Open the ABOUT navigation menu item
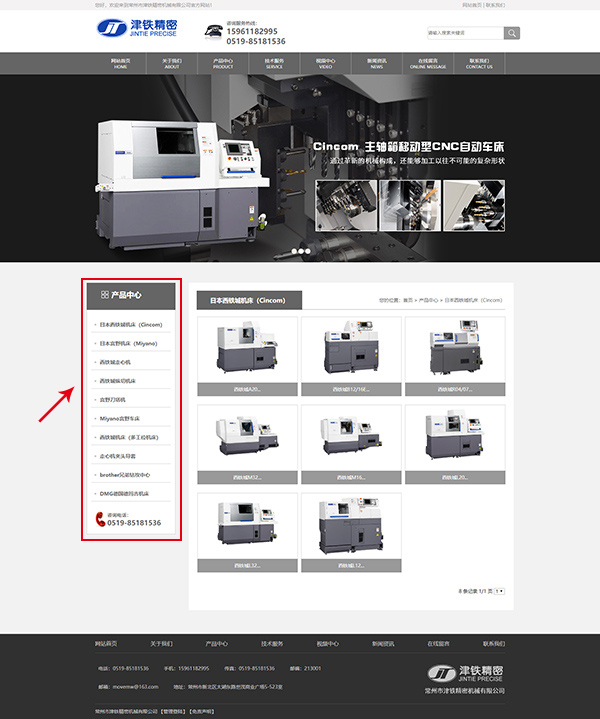600x719 pixels. pyautogui.click(x=172, y=63)
